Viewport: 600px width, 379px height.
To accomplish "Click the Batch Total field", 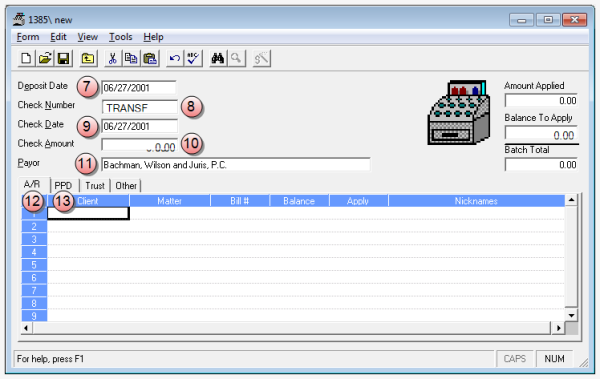I will [541, 165].
